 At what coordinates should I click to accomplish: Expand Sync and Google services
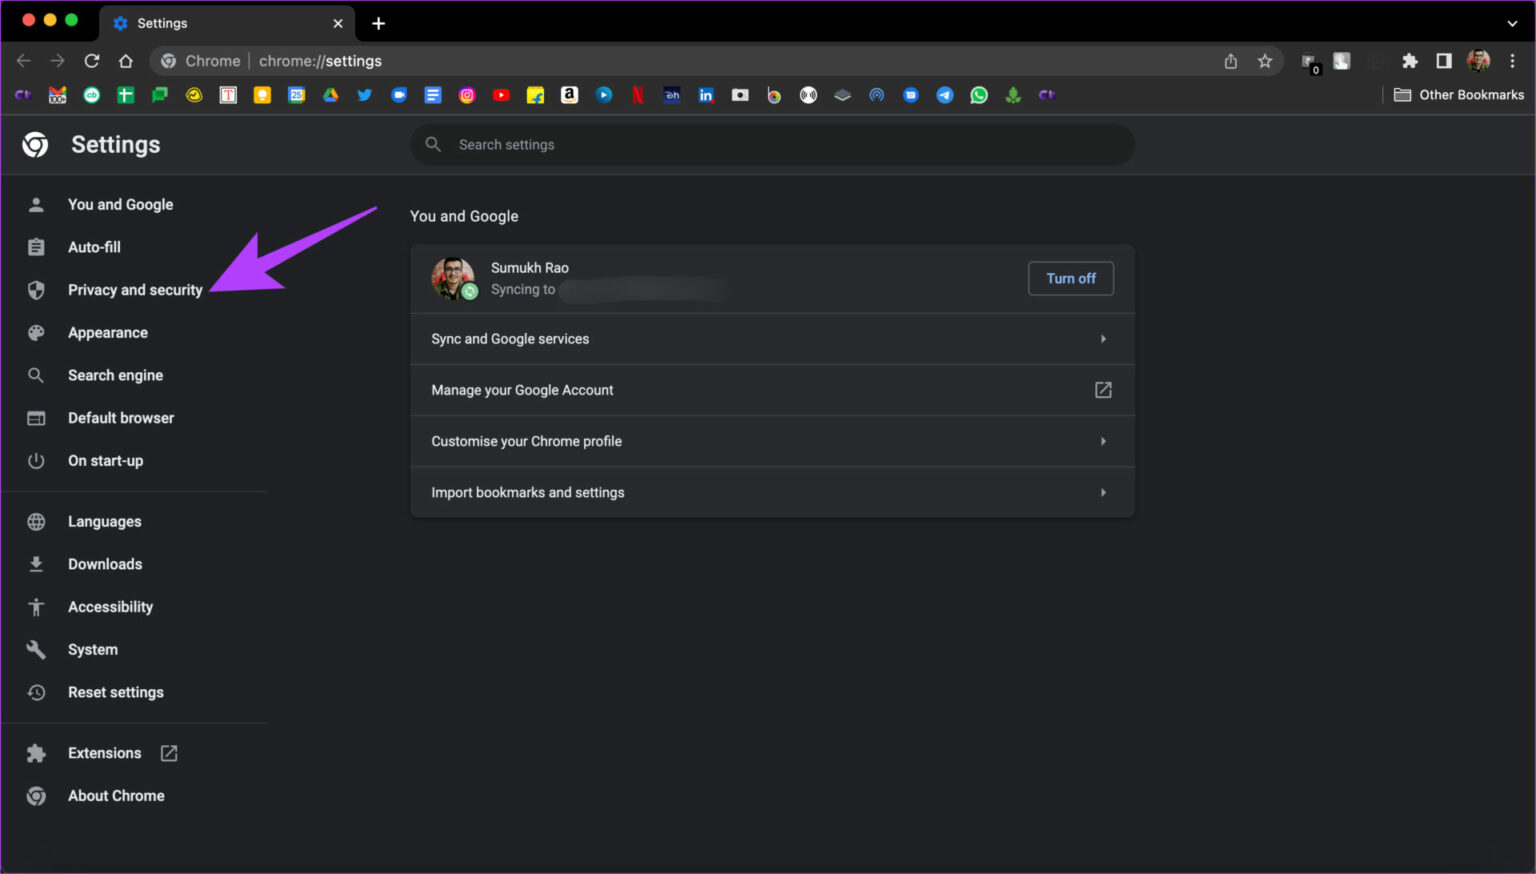(771, 339)
